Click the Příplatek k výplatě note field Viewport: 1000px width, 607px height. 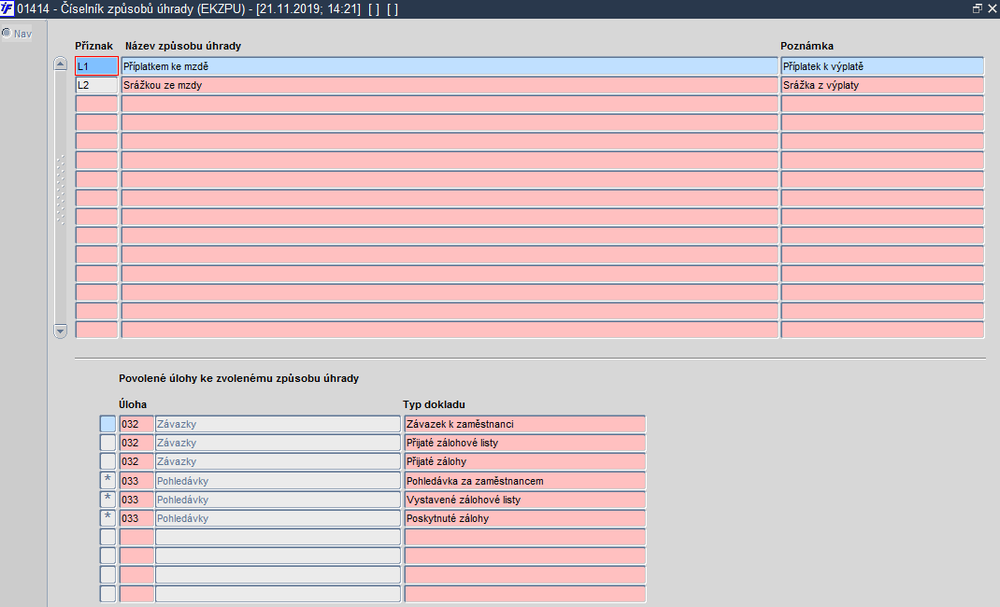click(883, 66)
